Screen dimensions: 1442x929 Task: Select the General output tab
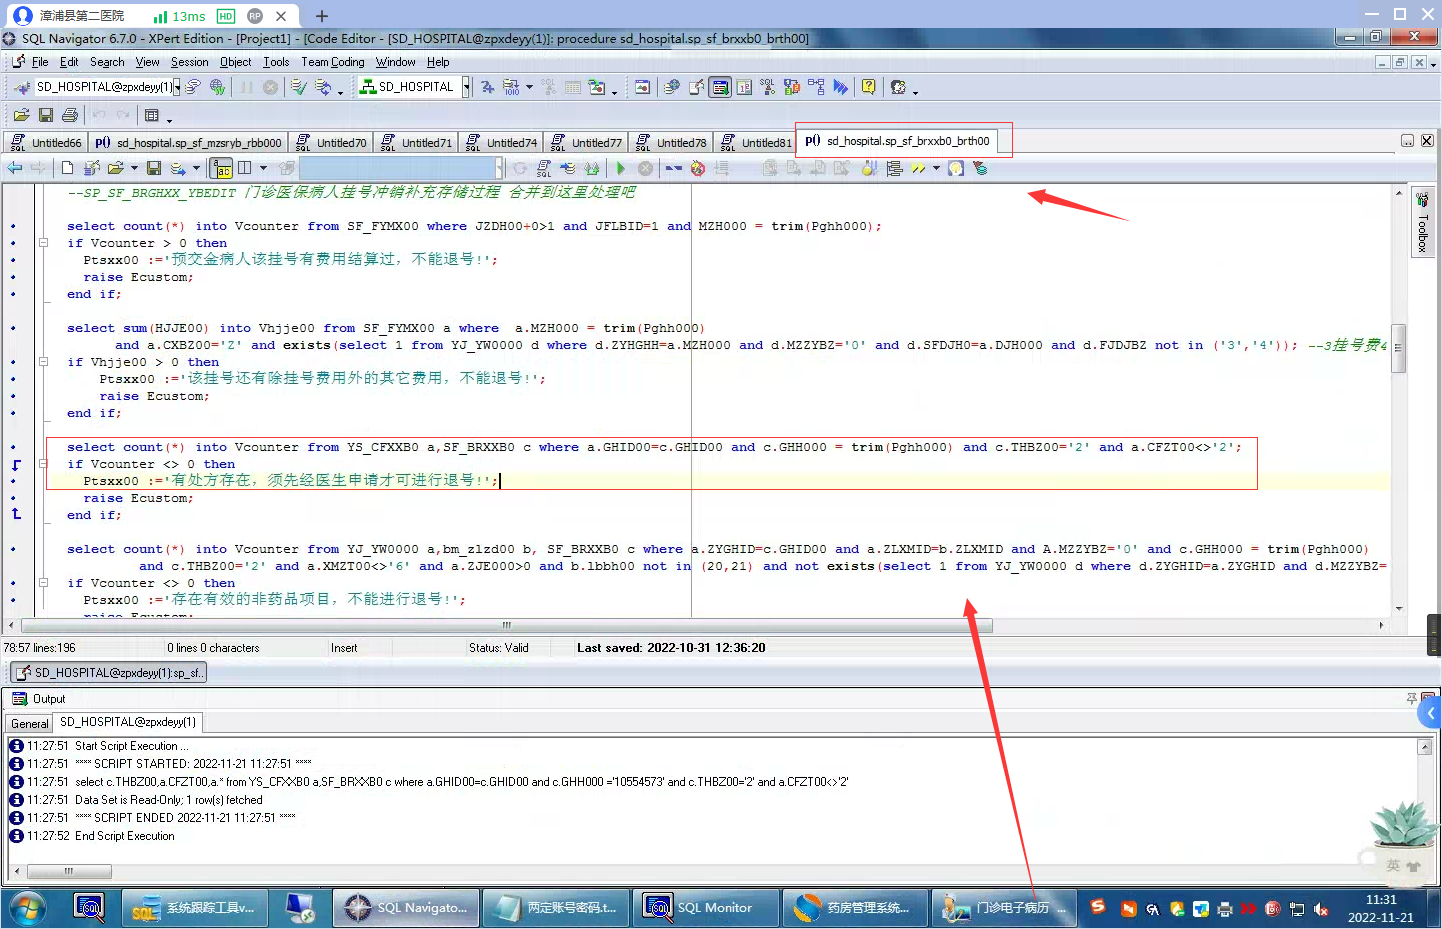(x=29, y=723)
